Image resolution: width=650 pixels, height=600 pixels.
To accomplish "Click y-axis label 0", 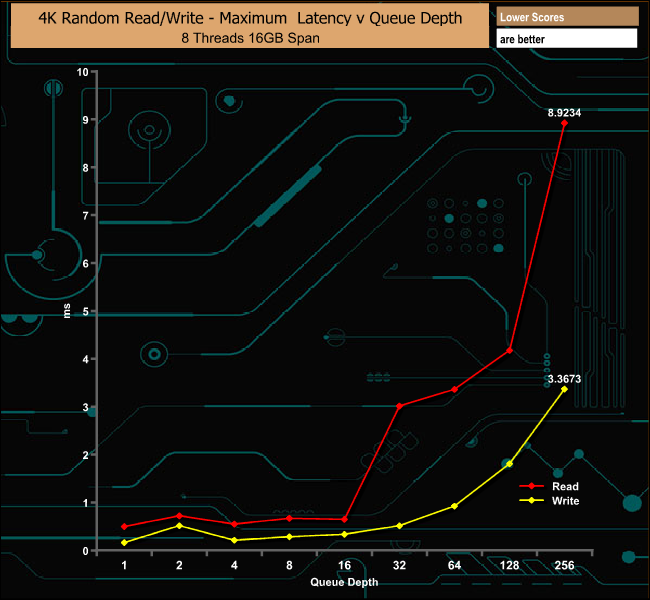I will pos(85,551).
